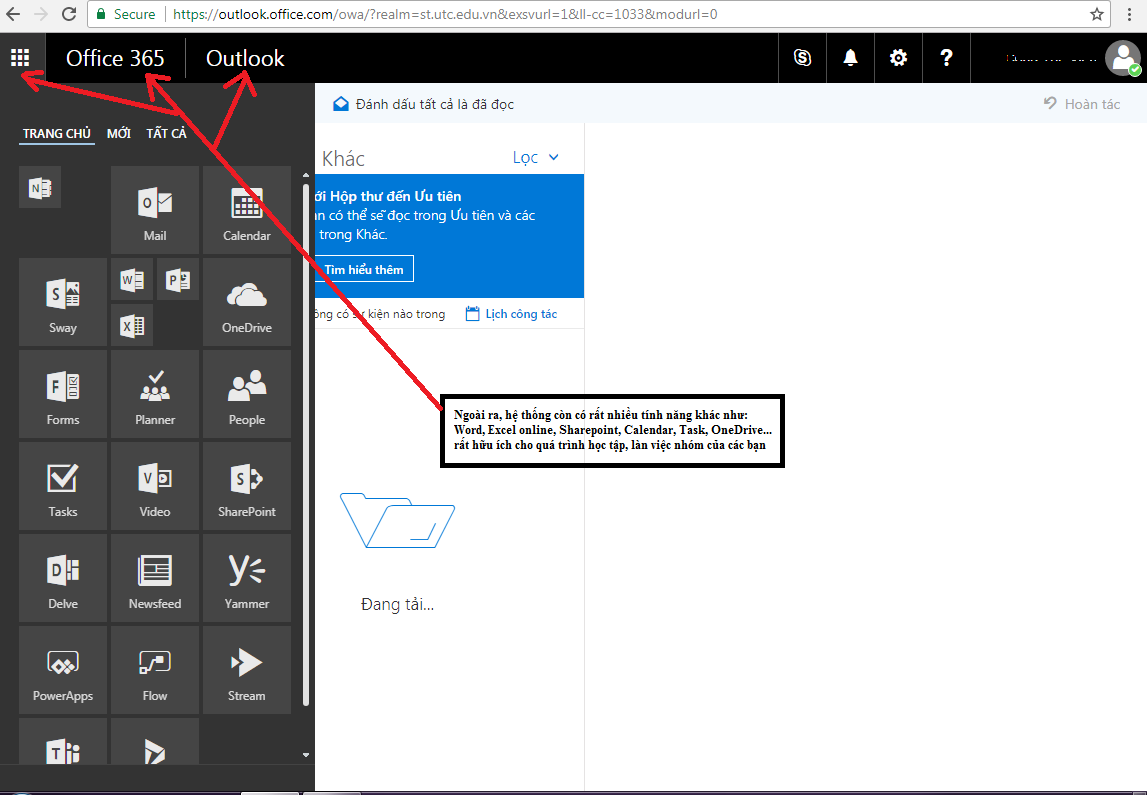The width and height of the screenshot is (1147, 795).
Task: Click the Office 365 header link
Action: coord(115,58)
